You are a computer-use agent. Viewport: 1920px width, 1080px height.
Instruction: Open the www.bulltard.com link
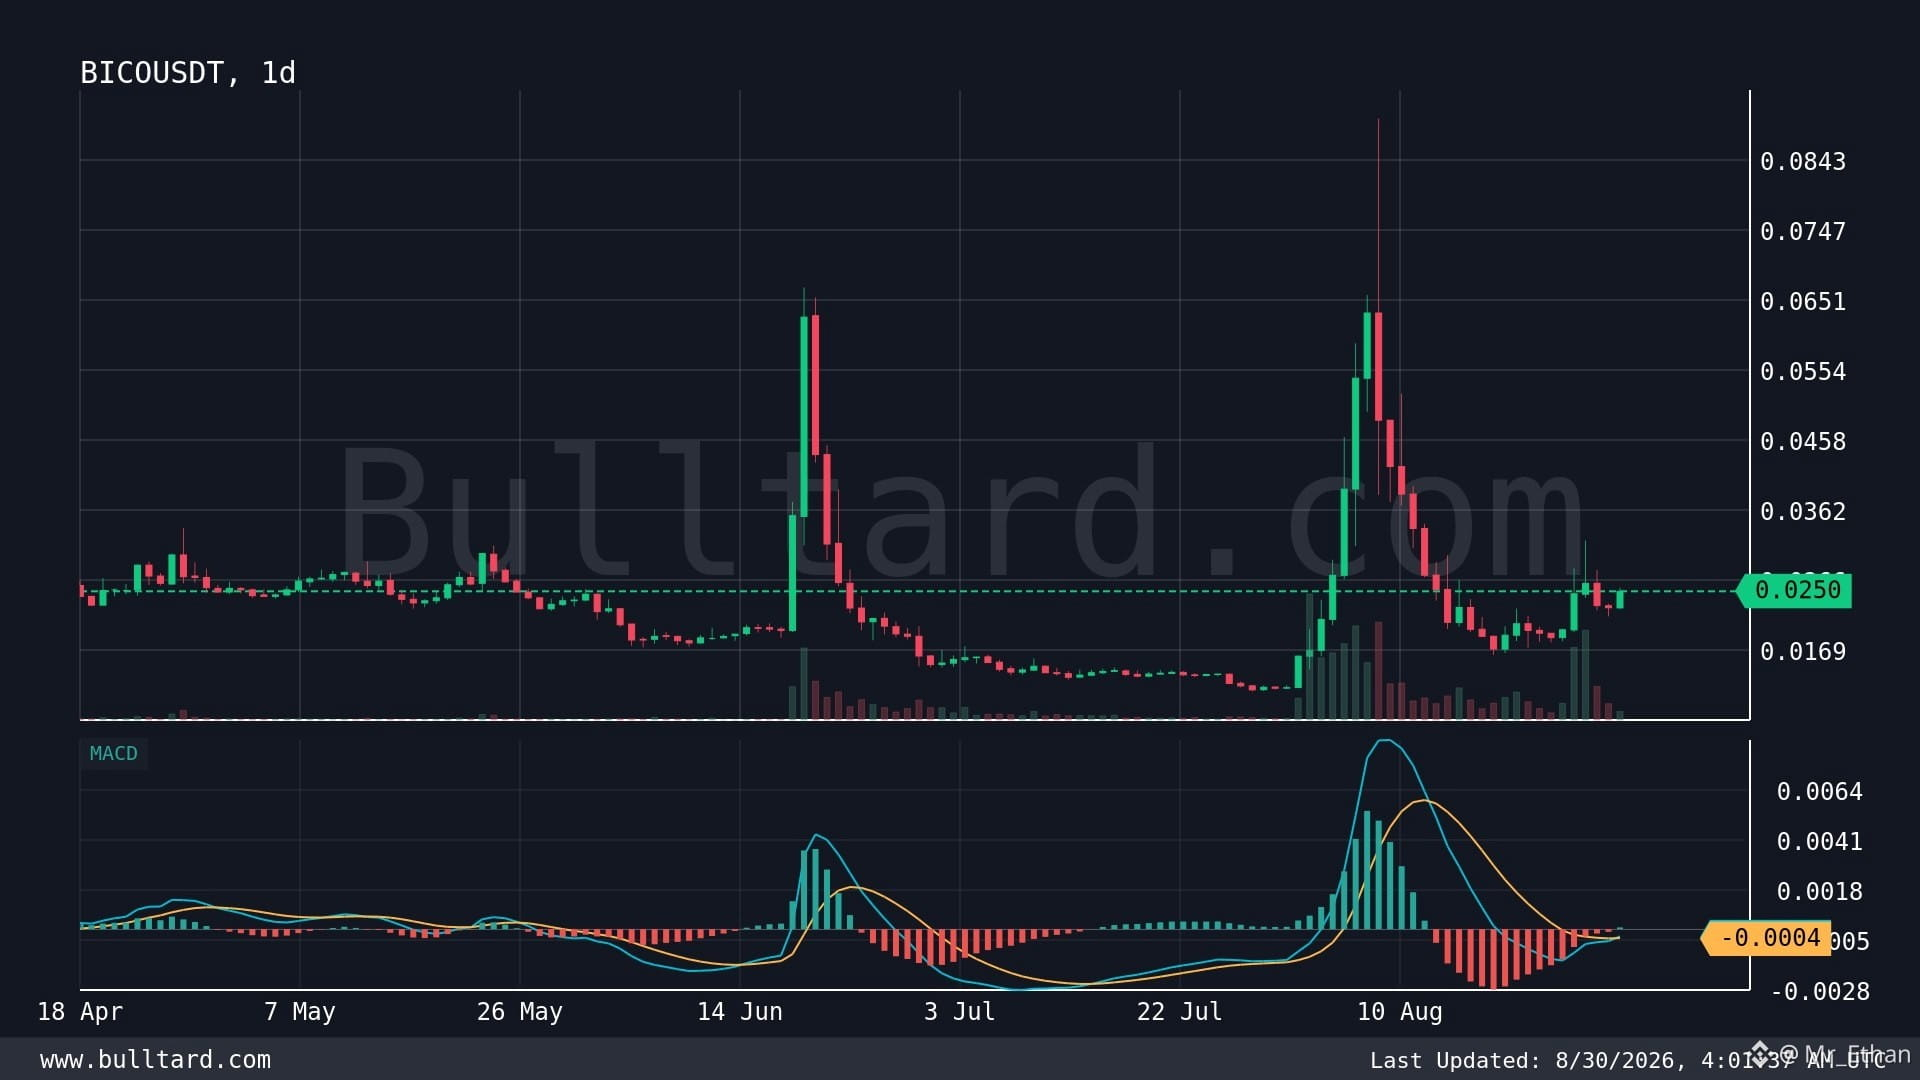155,1060
